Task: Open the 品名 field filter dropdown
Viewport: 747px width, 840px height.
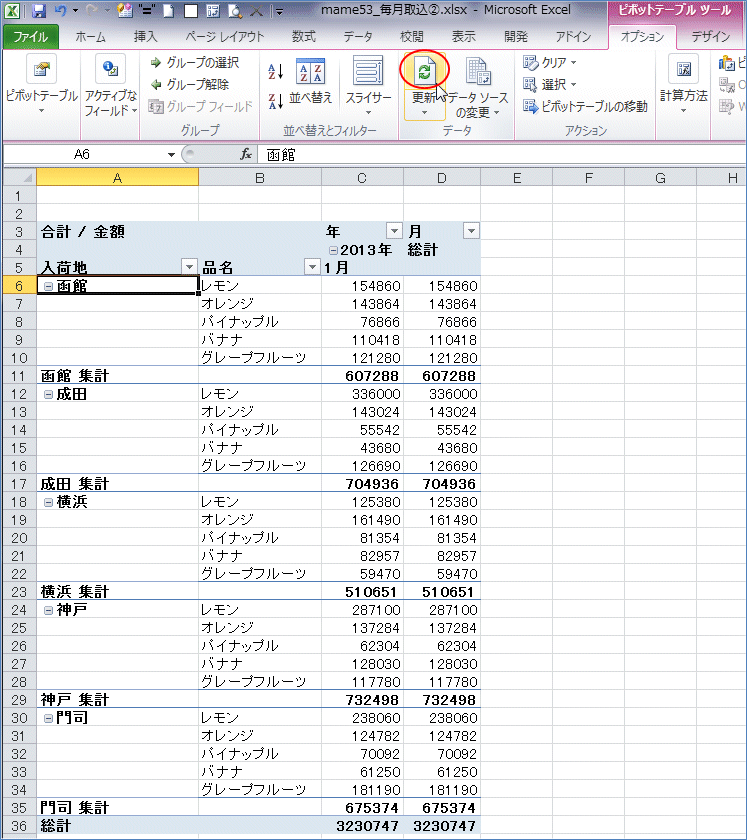Action: [x=311, y=267]
